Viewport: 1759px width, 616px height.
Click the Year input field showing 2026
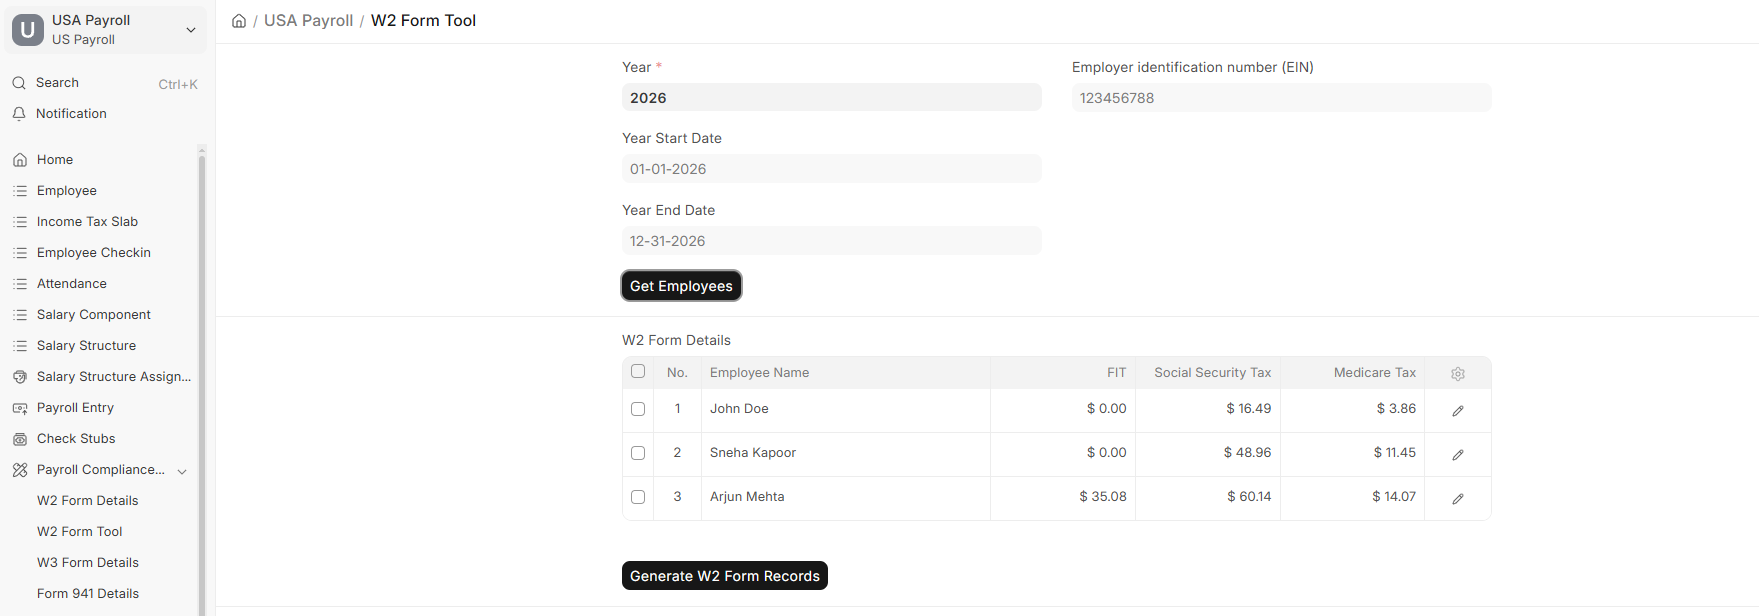click(x=831, y=98)
